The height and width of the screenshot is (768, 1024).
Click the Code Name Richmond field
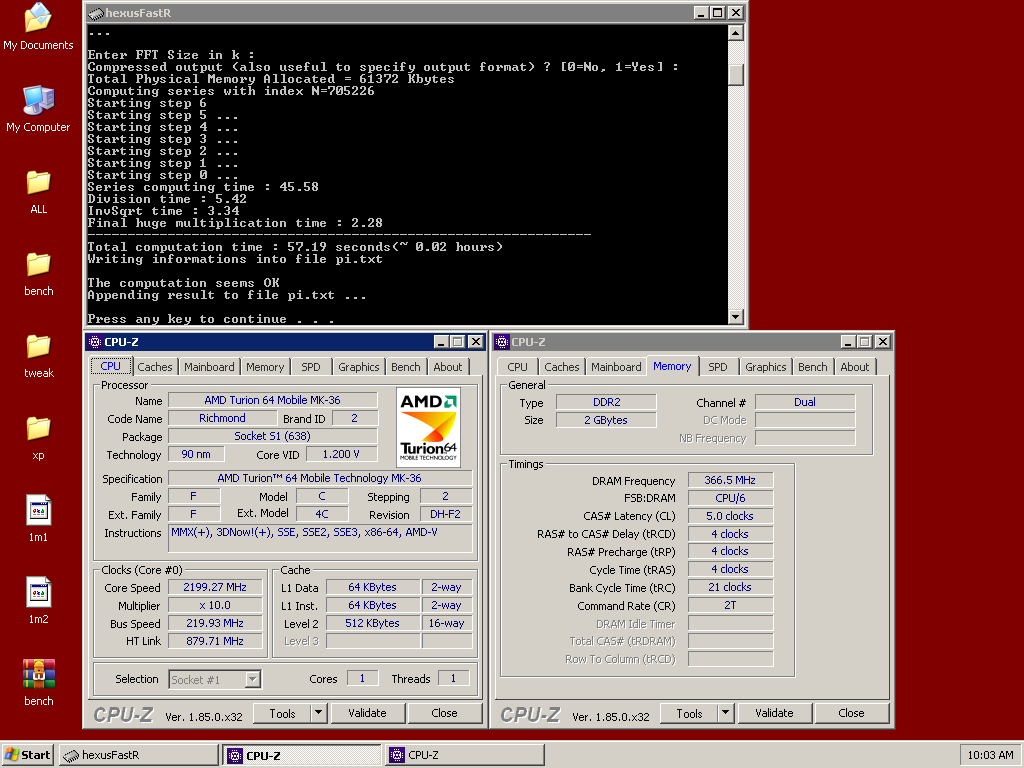click(x=222, y=419)
